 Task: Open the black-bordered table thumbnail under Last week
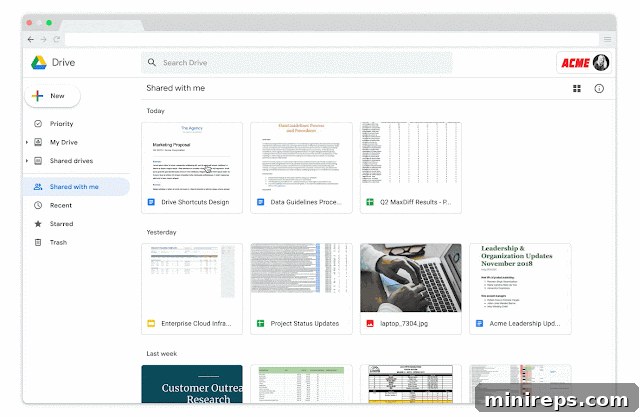tap(411, 384)
